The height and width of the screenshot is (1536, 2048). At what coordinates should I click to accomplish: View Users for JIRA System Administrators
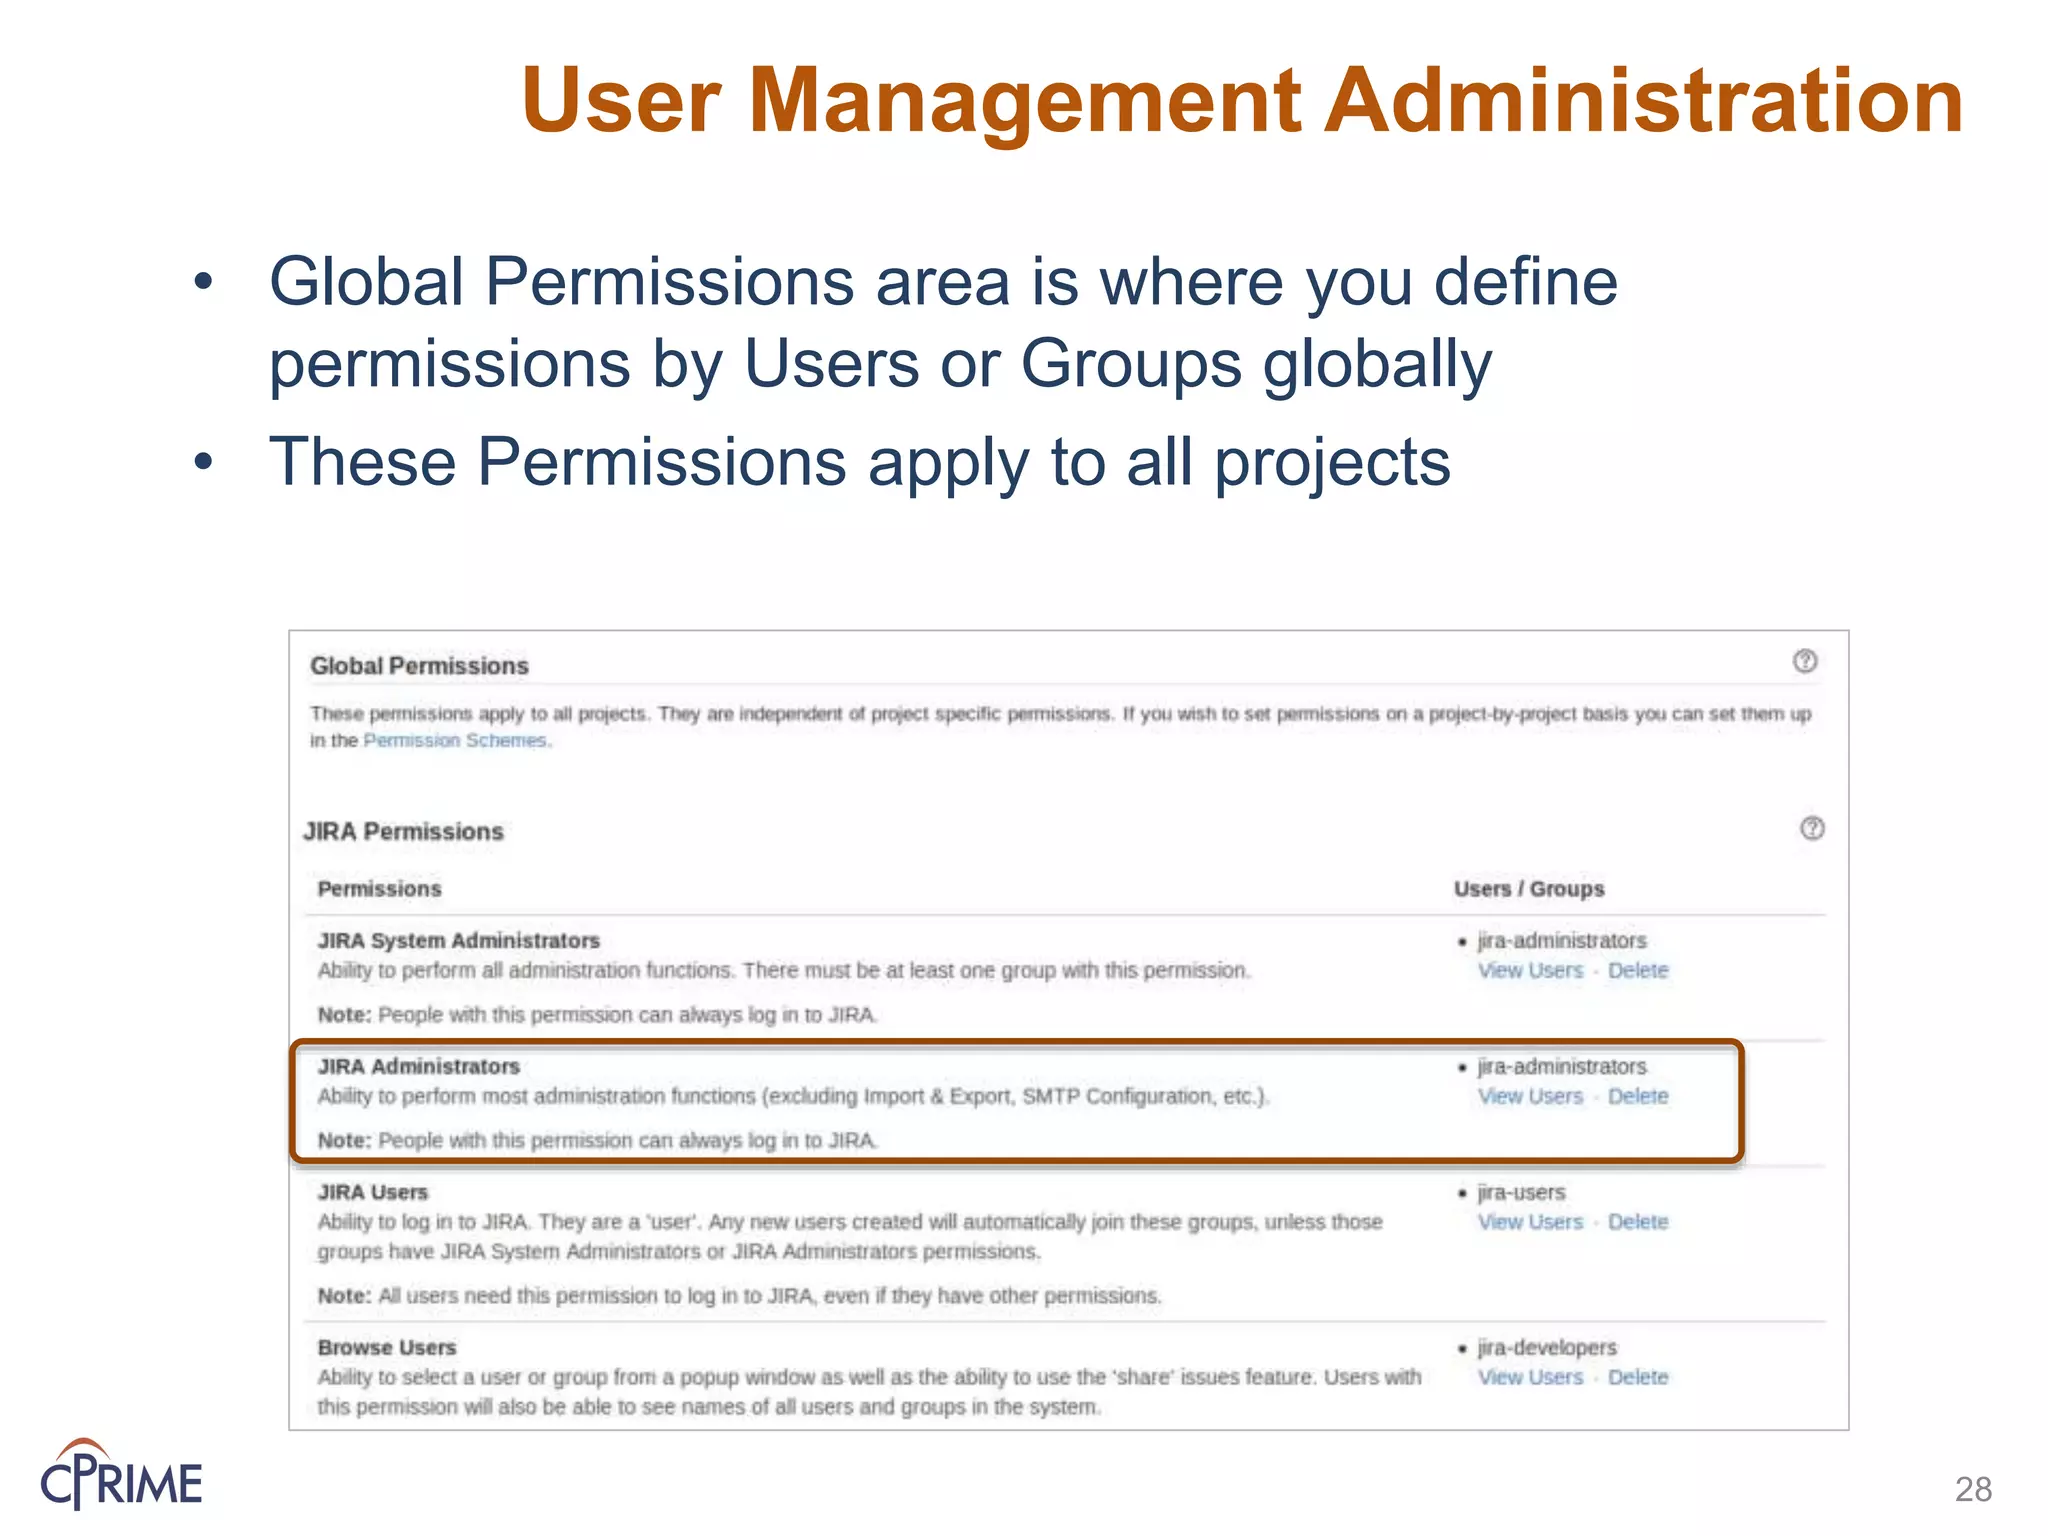[x=1530, y=970]
